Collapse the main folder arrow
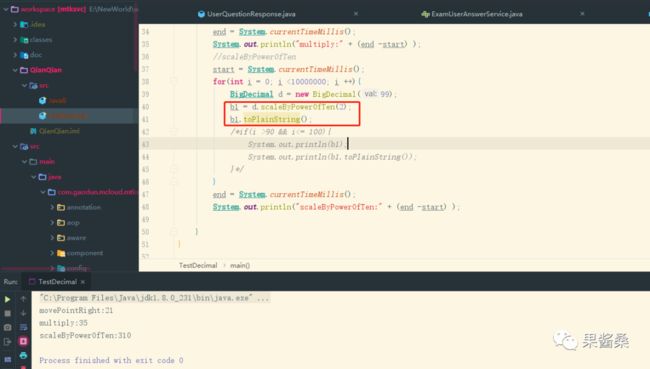Image resolution: width=650 pixels, height=369 pixels. [x=24, y=162]
